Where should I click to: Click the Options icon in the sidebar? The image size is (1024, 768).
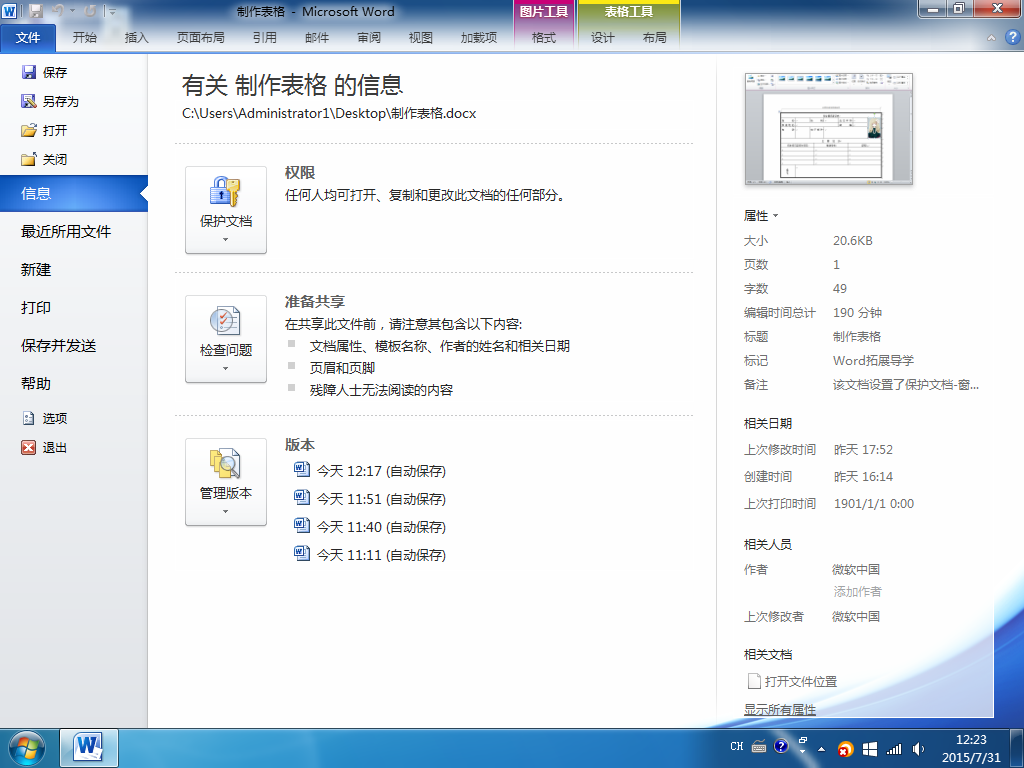click(29, 418)
